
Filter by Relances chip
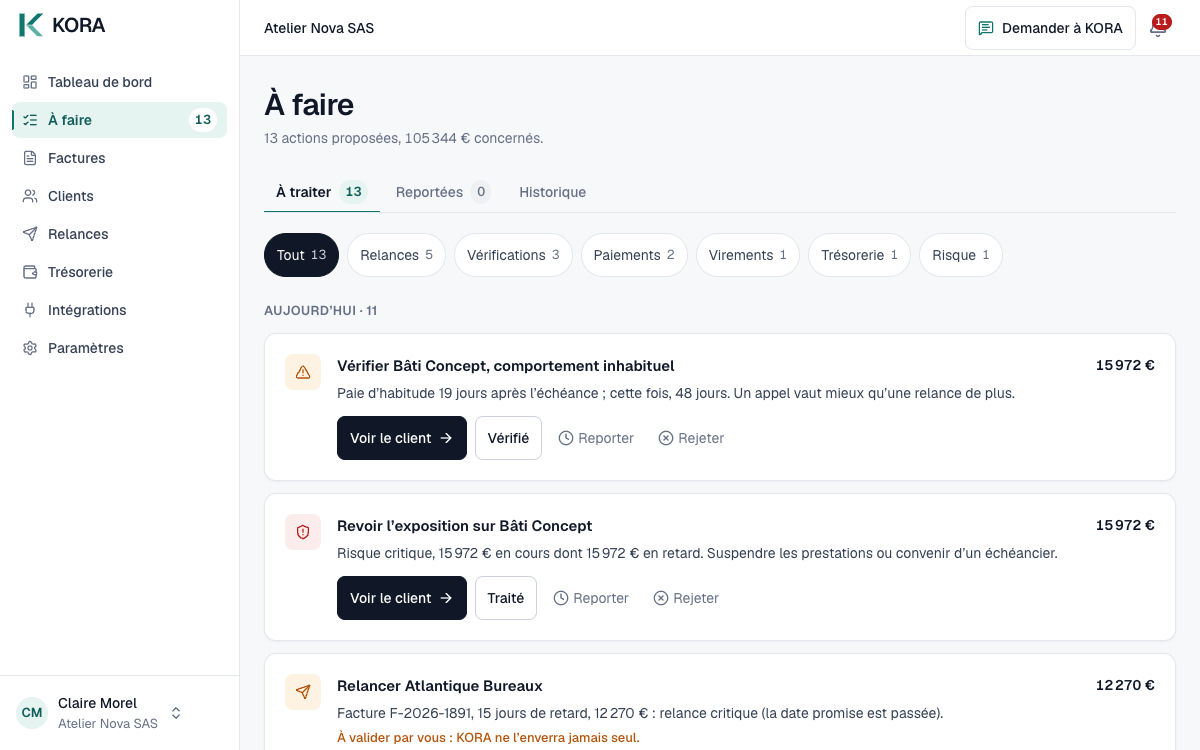coord(396,255)
